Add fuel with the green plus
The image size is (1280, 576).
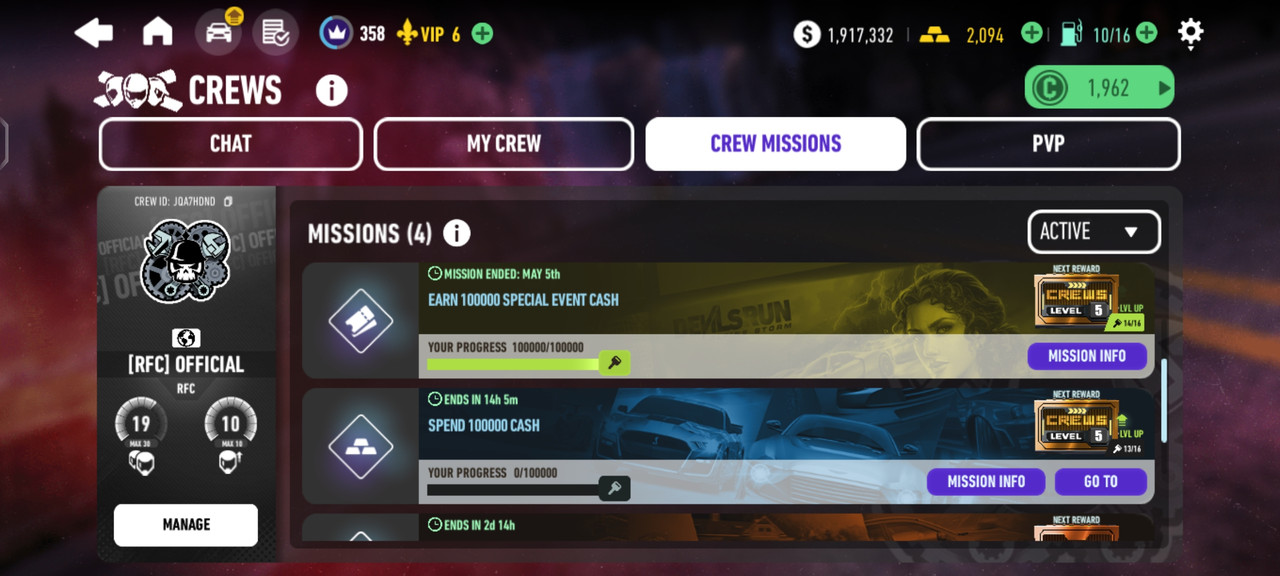tap(1147, 33)
